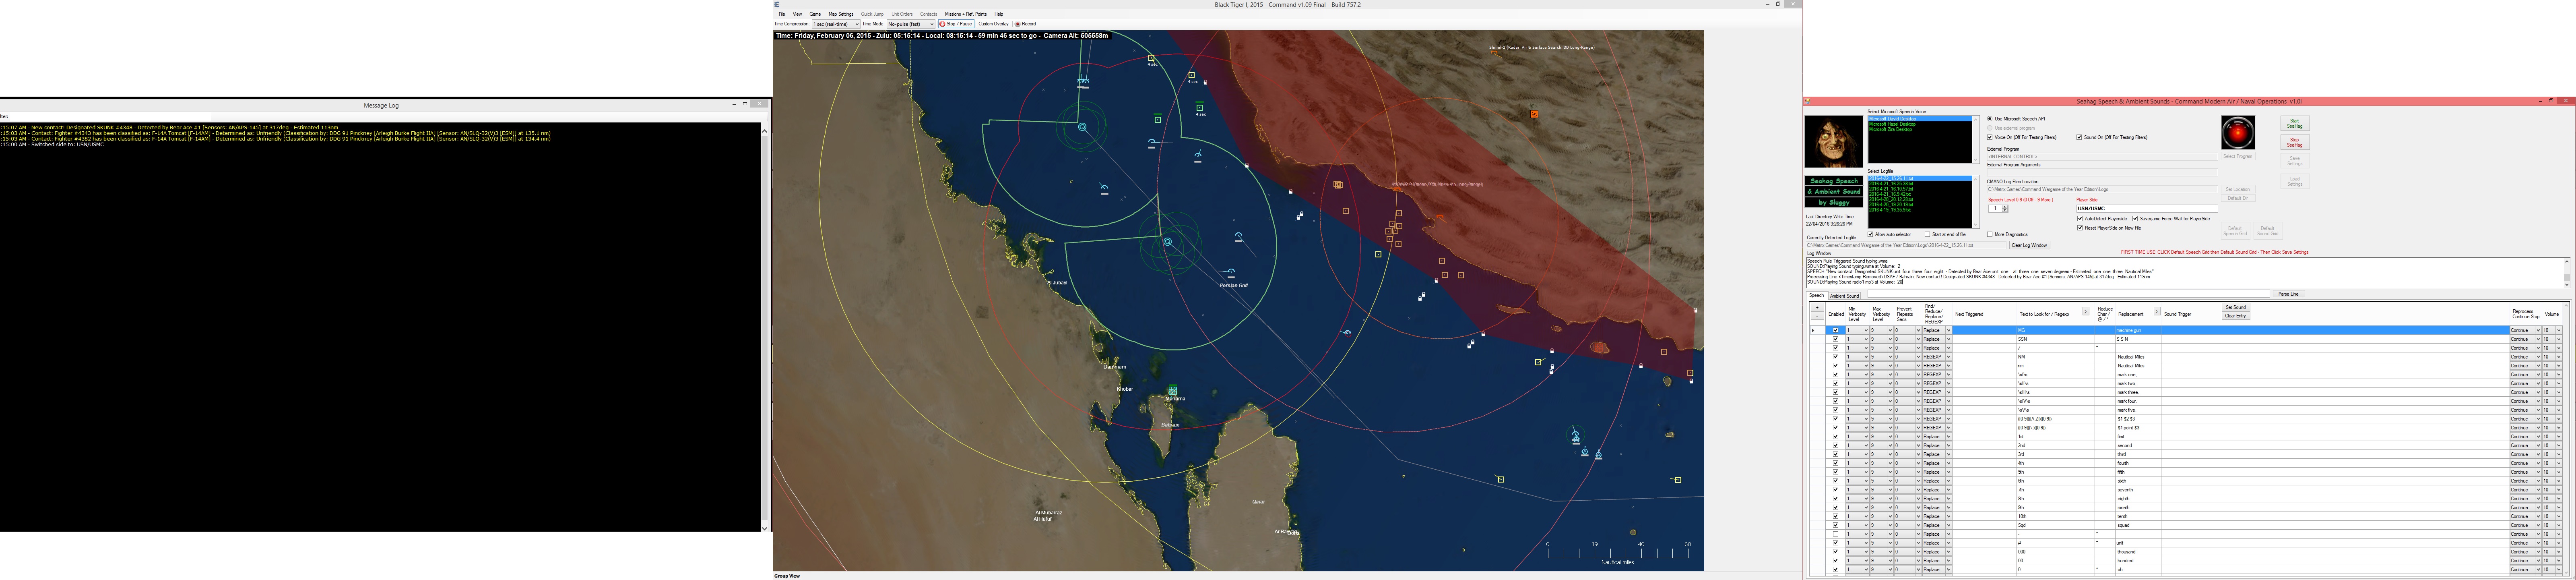The image size is (2576, 580).
Task: Click the Clear Log Window button
Action: (x=2030, y=245)
